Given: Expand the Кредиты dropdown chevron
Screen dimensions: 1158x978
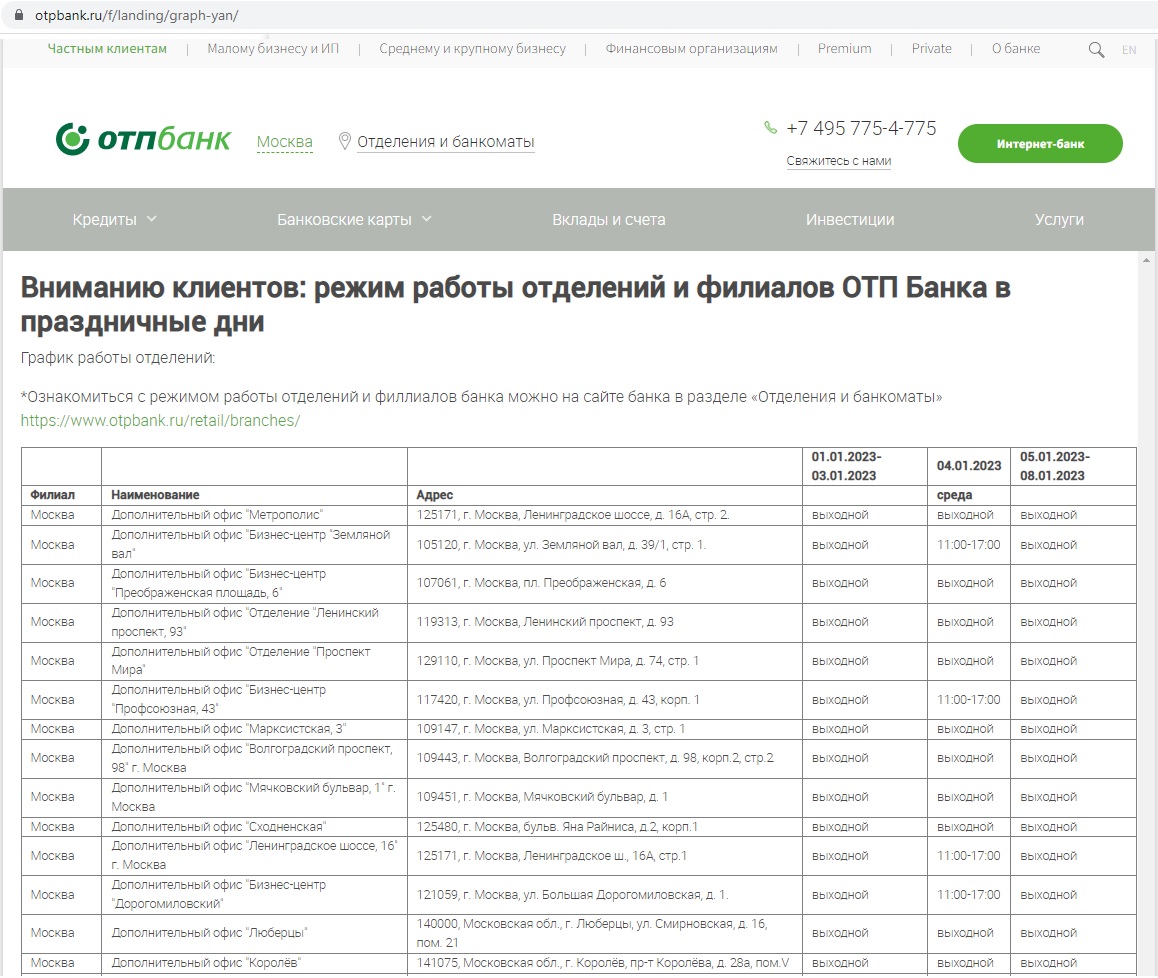Looking at the screenshot, I should [151, 219].
